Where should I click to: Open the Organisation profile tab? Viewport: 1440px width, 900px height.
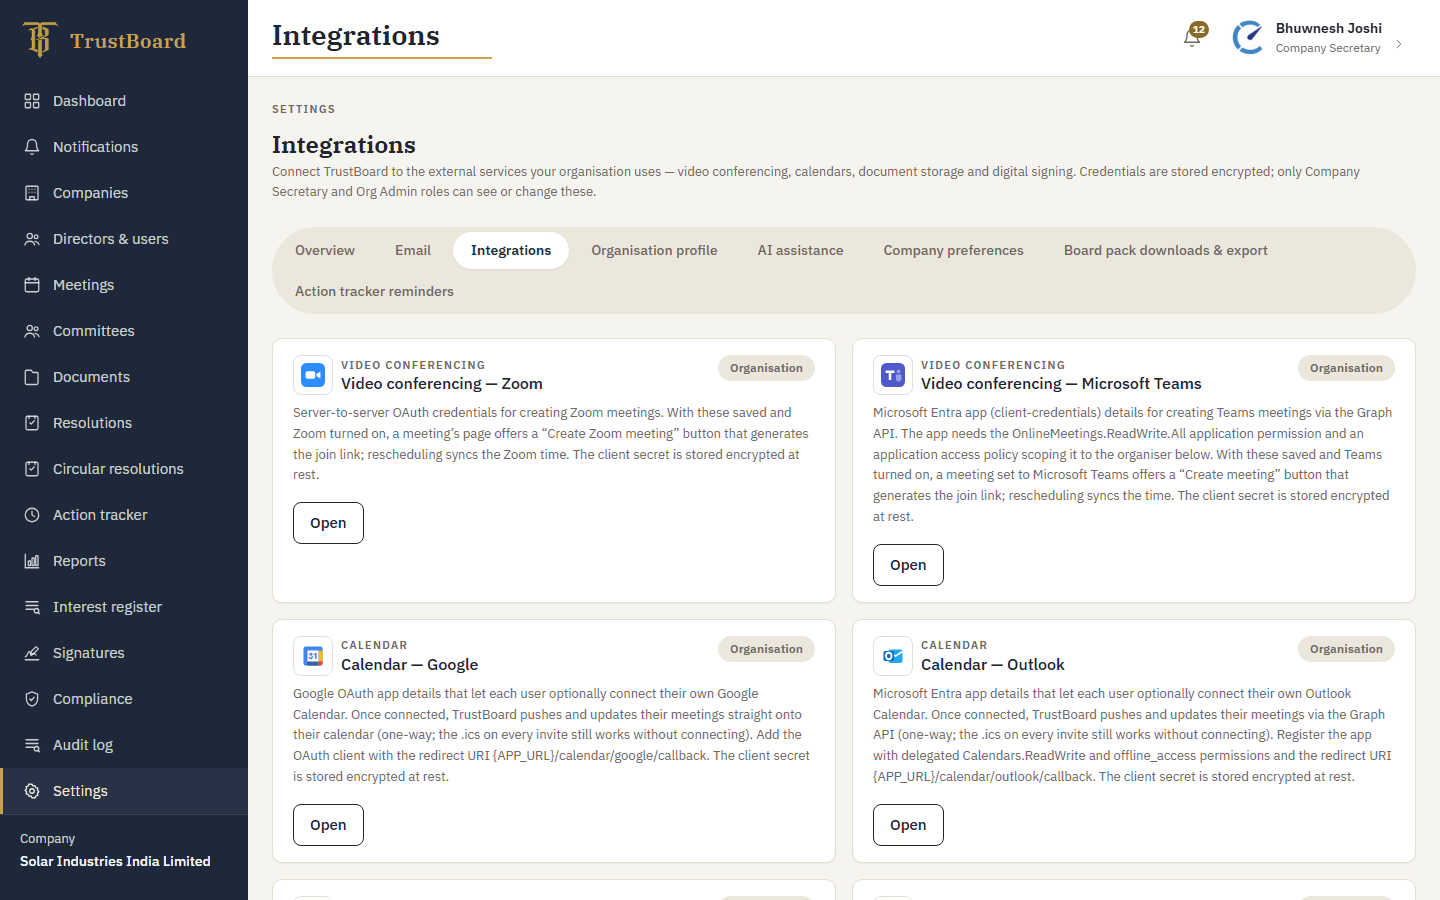[x=654, y=250]
